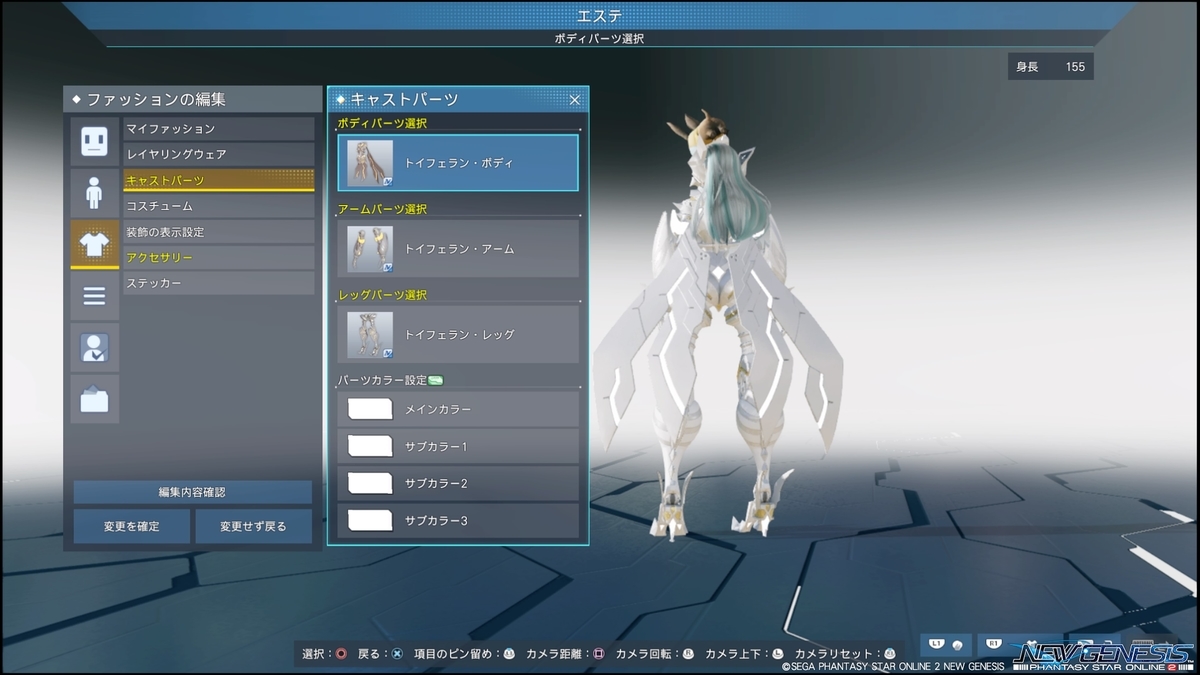Viewport: 1200px width, 675px height.
Task: Select コスチューム menu entry
Action: pos(219,206)
